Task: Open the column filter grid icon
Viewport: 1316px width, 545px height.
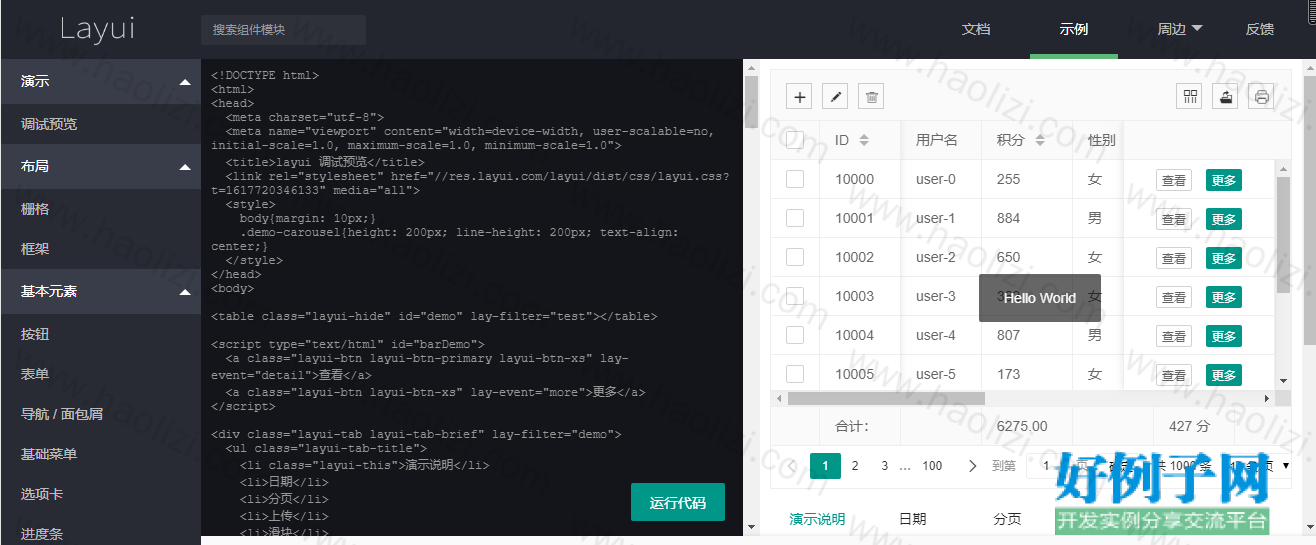Action: point(1190,96)
